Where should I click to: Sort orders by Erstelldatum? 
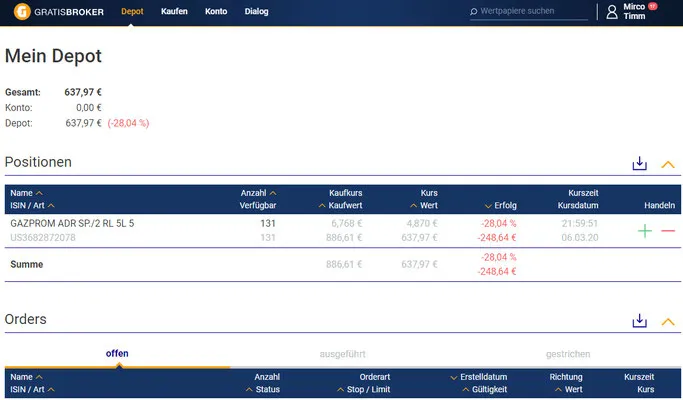[478, 377]
